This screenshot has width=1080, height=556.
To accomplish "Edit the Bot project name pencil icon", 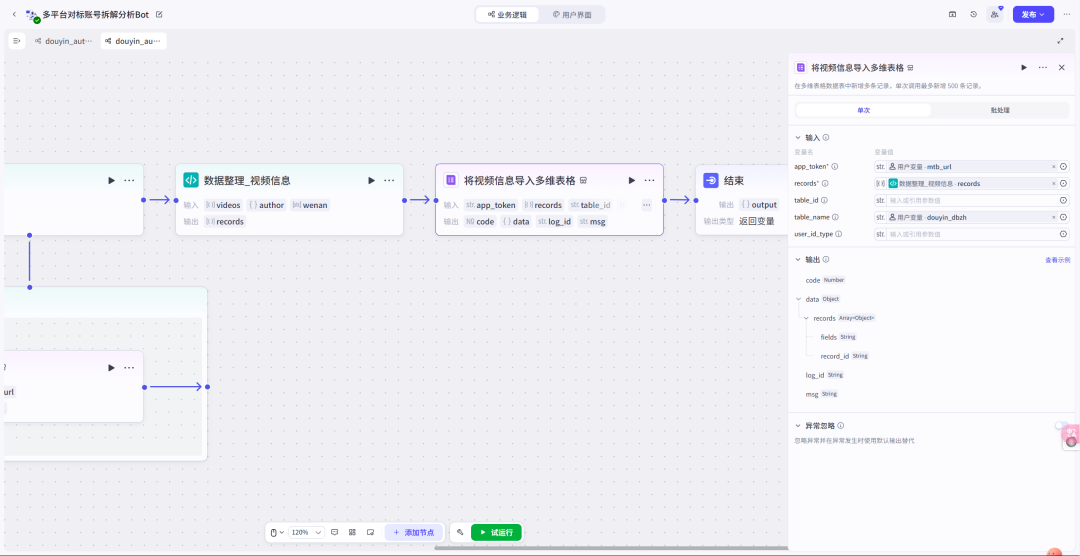I will pyautogui.click(x=160, y=14).
